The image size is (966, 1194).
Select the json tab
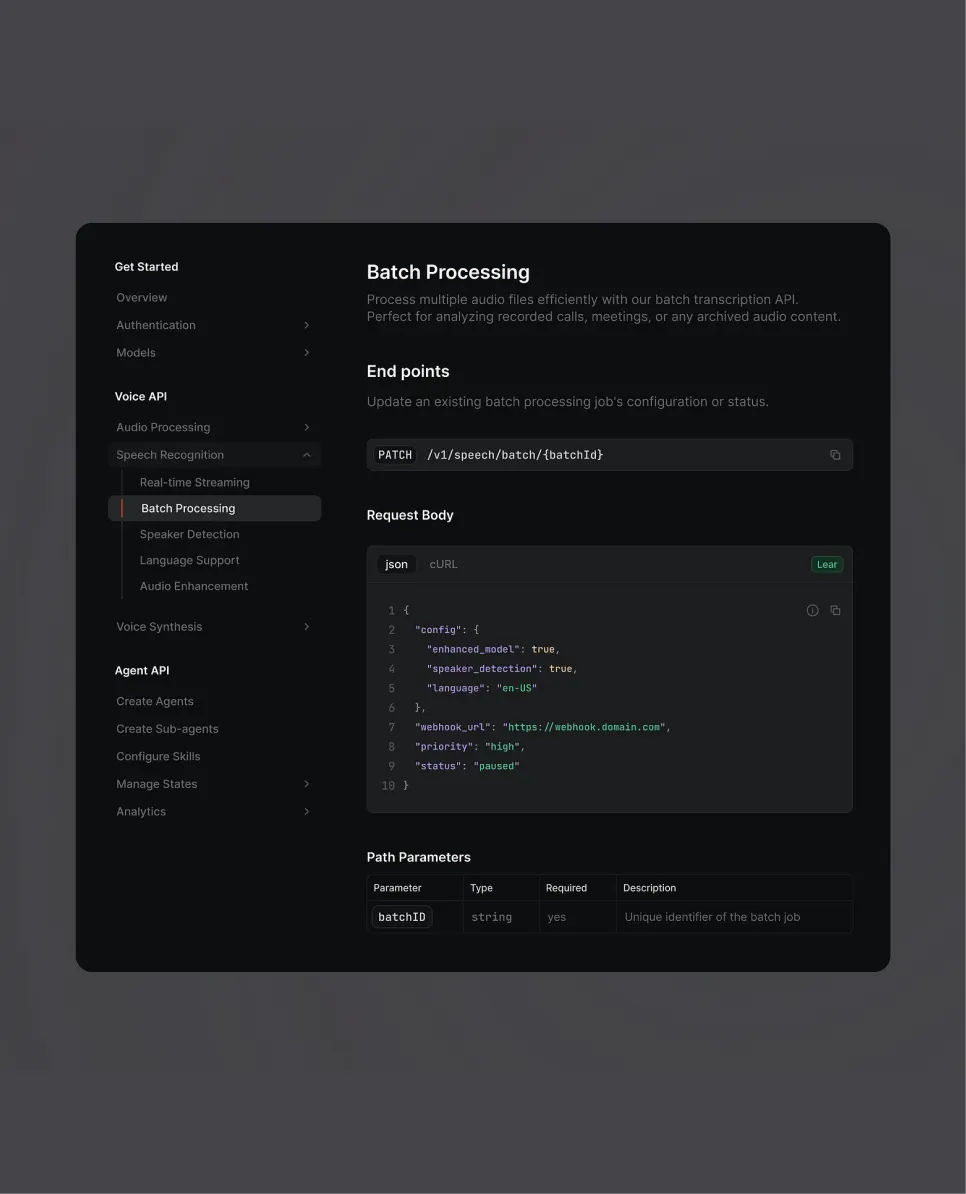click(x=396, y=563)
